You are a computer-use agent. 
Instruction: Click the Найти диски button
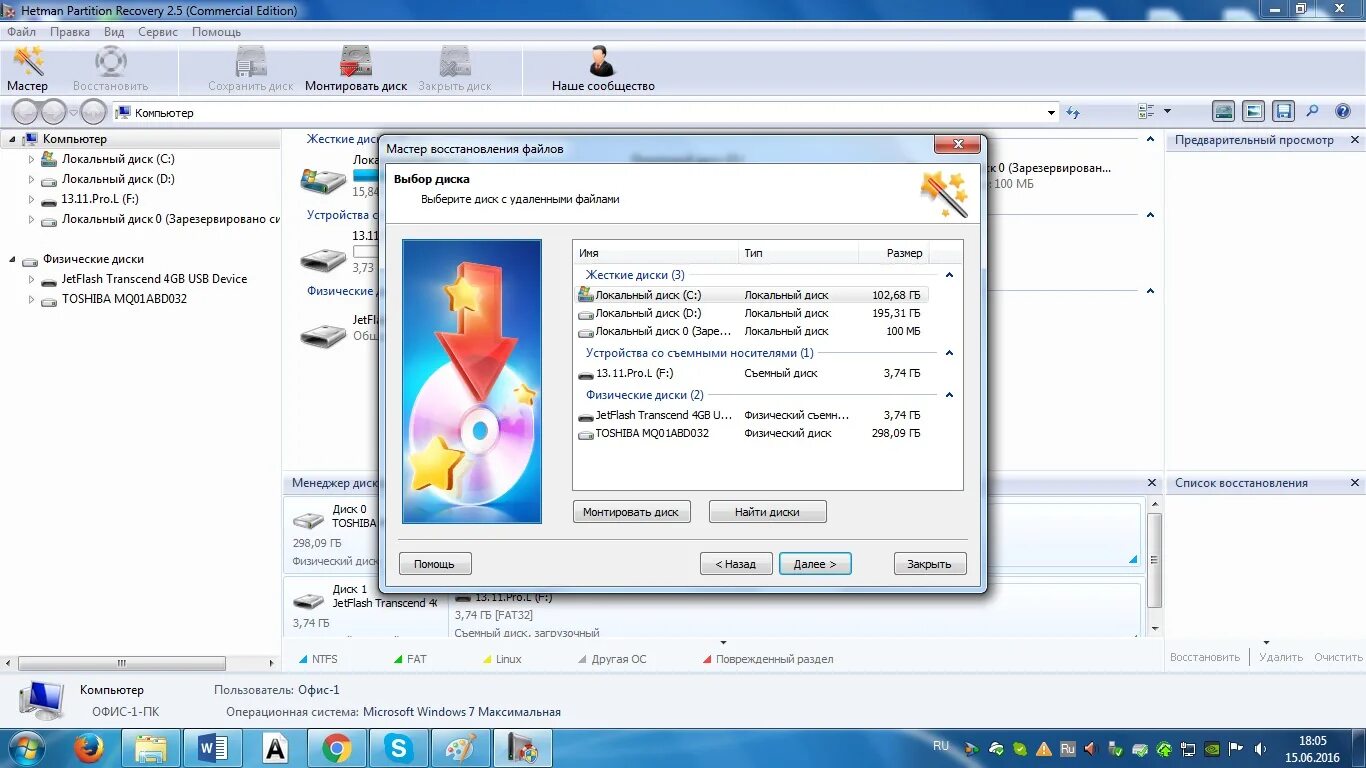tap(768, 512)
